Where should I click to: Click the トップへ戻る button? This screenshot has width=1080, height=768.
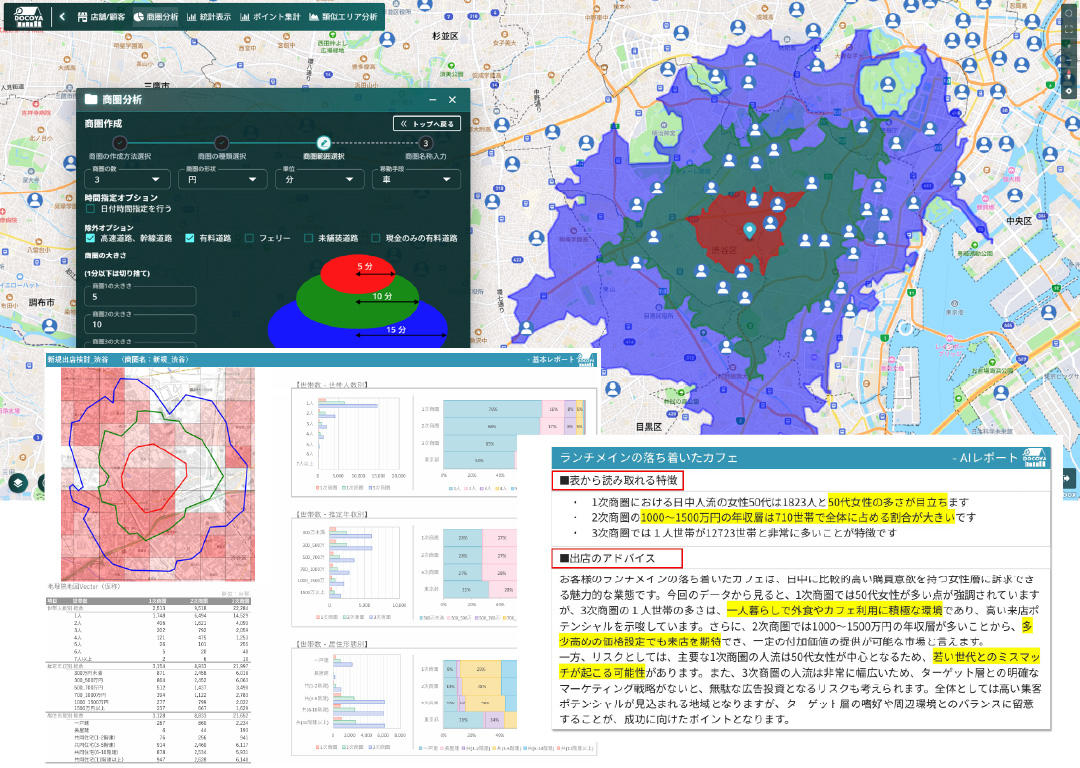pos(427,124)
